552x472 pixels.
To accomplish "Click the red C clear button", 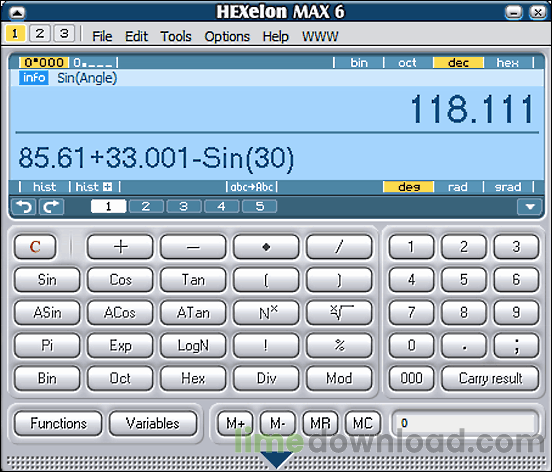I will pos(35,247).
